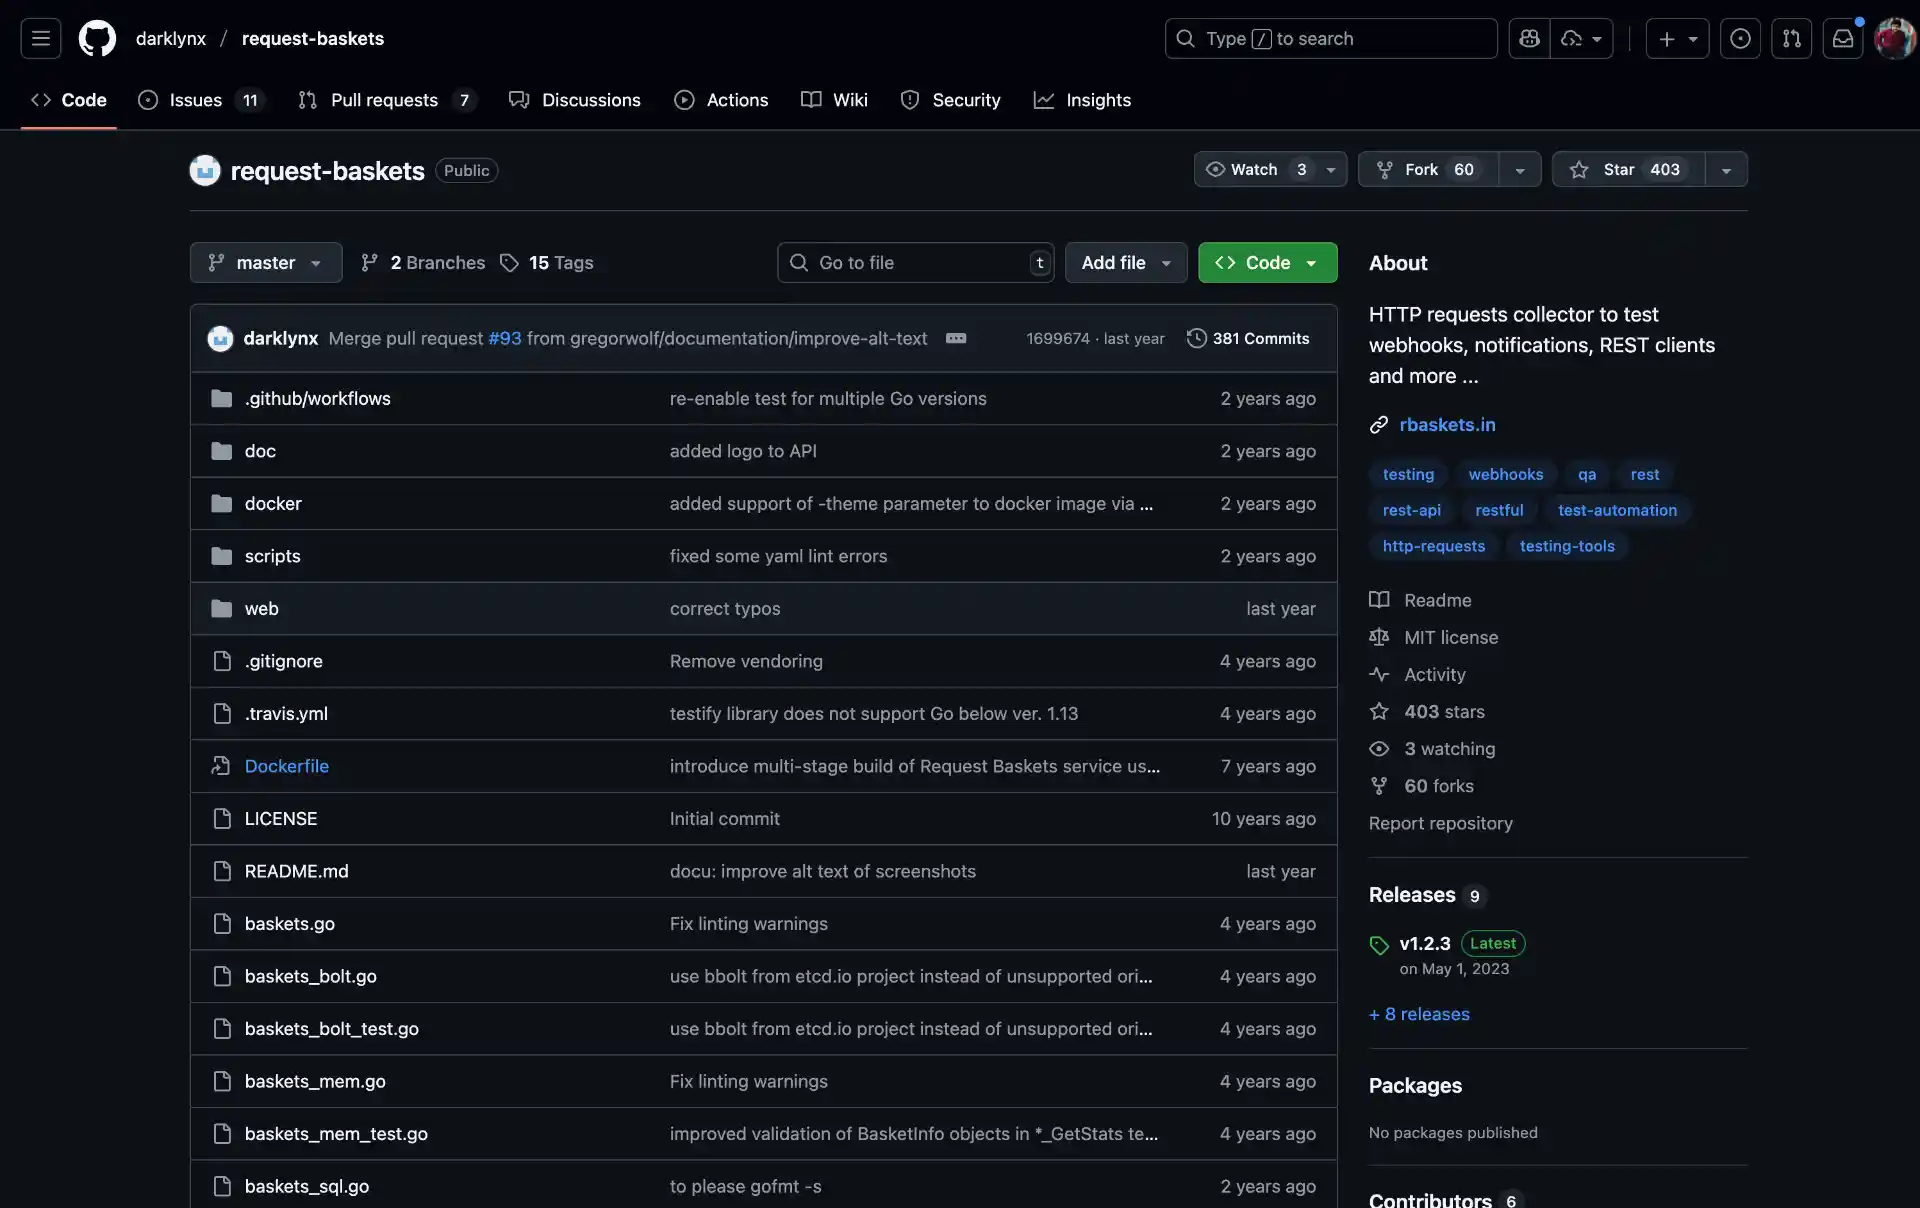
Task: Open the scripts folder icon
Action: tap(222, 556)
